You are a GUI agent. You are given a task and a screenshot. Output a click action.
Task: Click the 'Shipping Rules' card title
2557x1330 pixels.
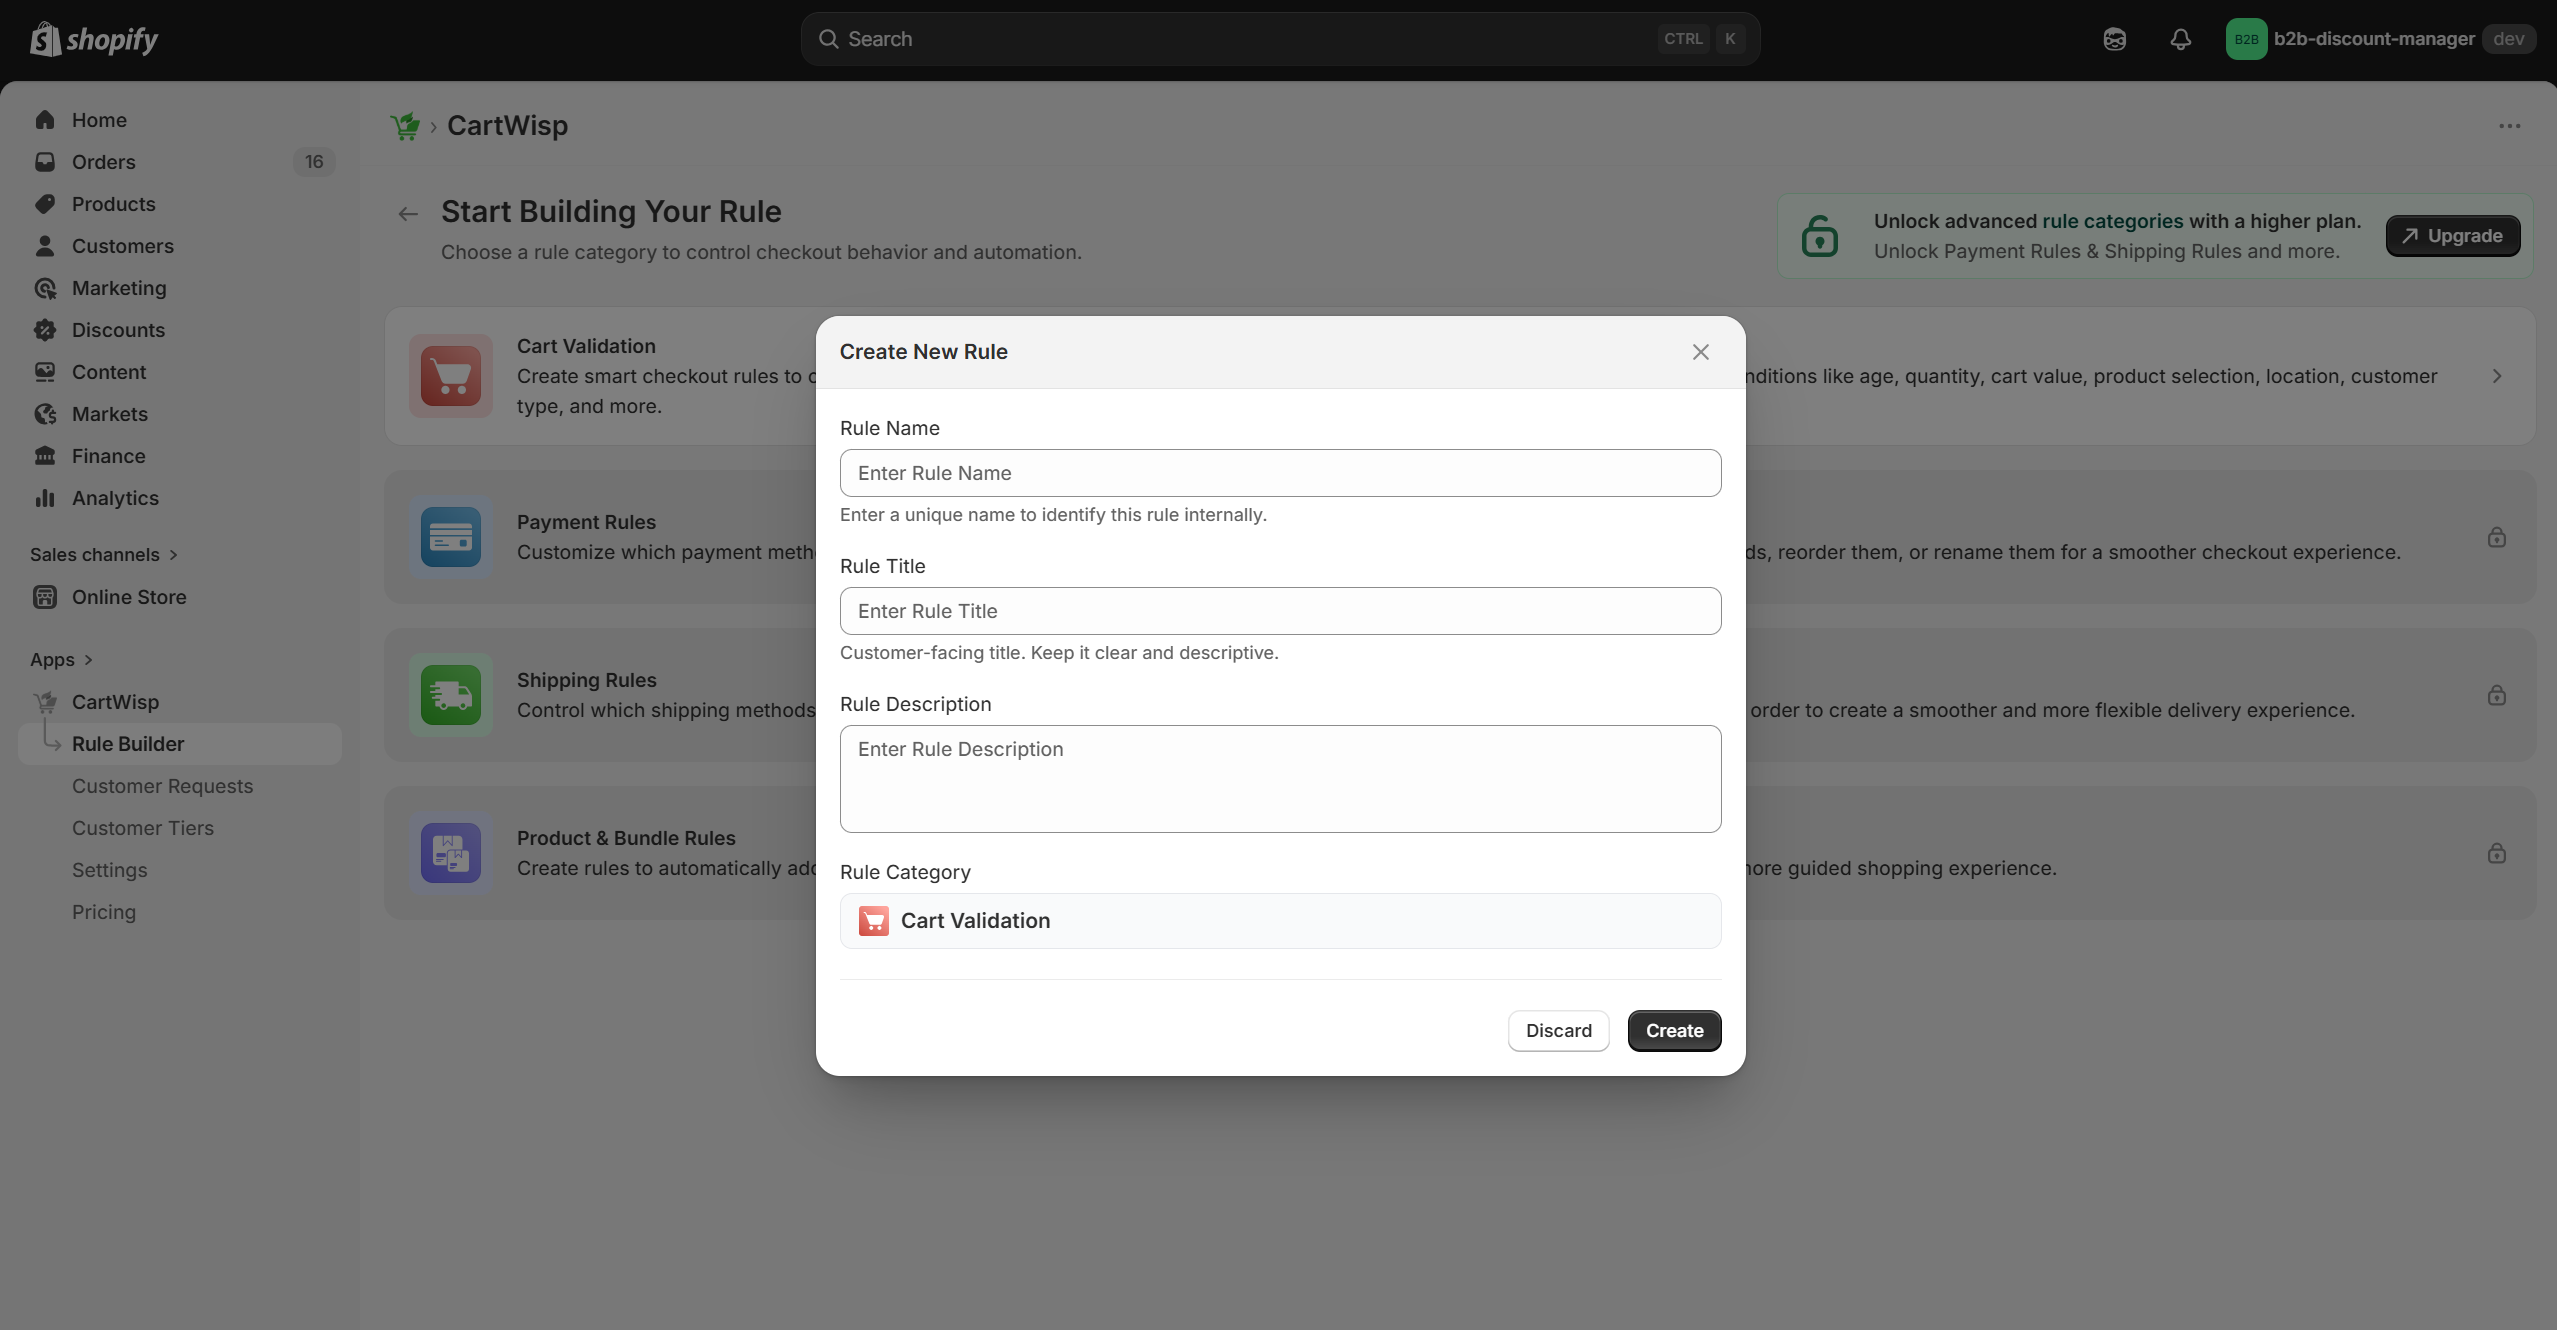(587, 680)
